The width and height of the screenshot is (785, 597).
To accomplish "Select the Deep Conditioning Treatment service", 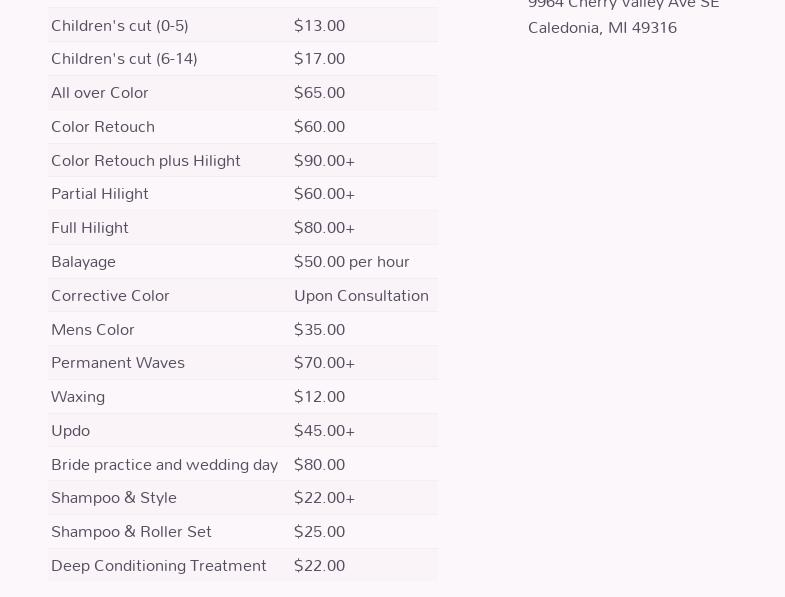I will coord(159,566).
